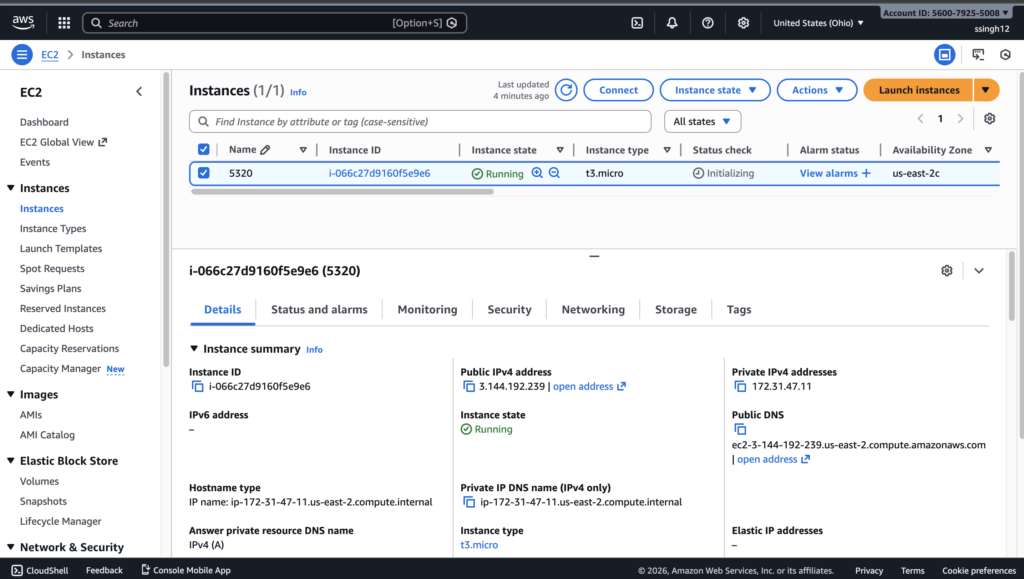Image resolution: width=1024 pixels, height=579 pixels.
Task: Click the Connect button
Action: [618, 90]
